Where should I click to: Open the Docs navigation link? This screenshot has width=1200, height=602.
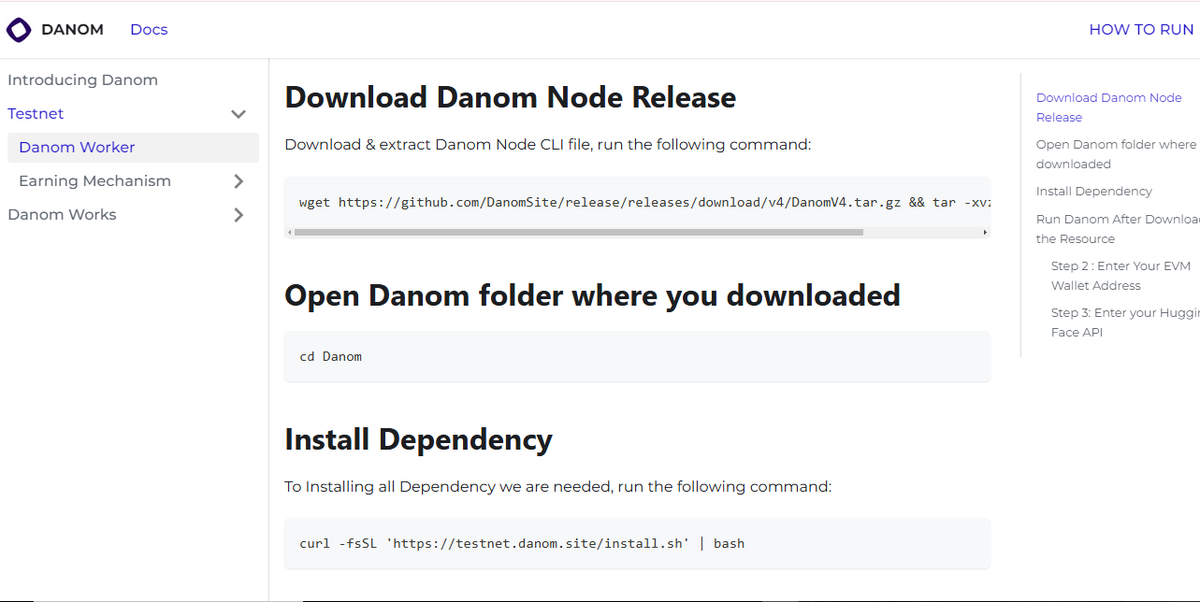[149, 30]
